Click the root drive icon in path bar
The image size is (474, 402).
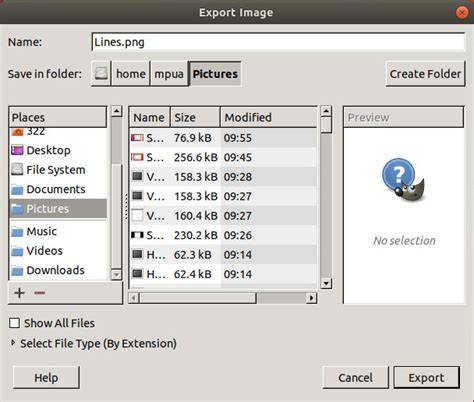pyautogui.click(x=101, y=73)
